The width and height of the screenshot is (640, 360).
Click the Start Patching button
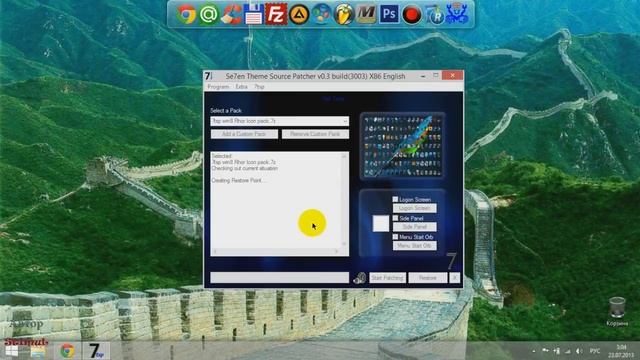(x=387, y=278)
